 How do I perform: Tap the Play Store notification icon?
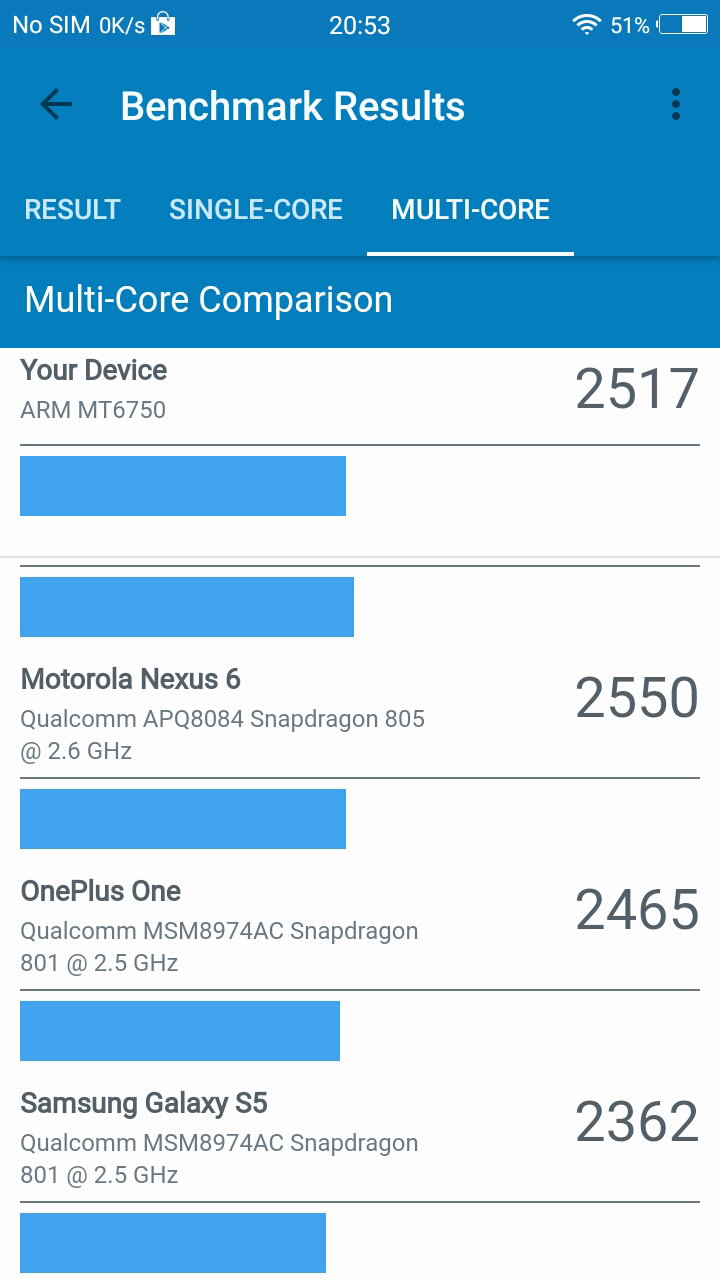(163, 24)
